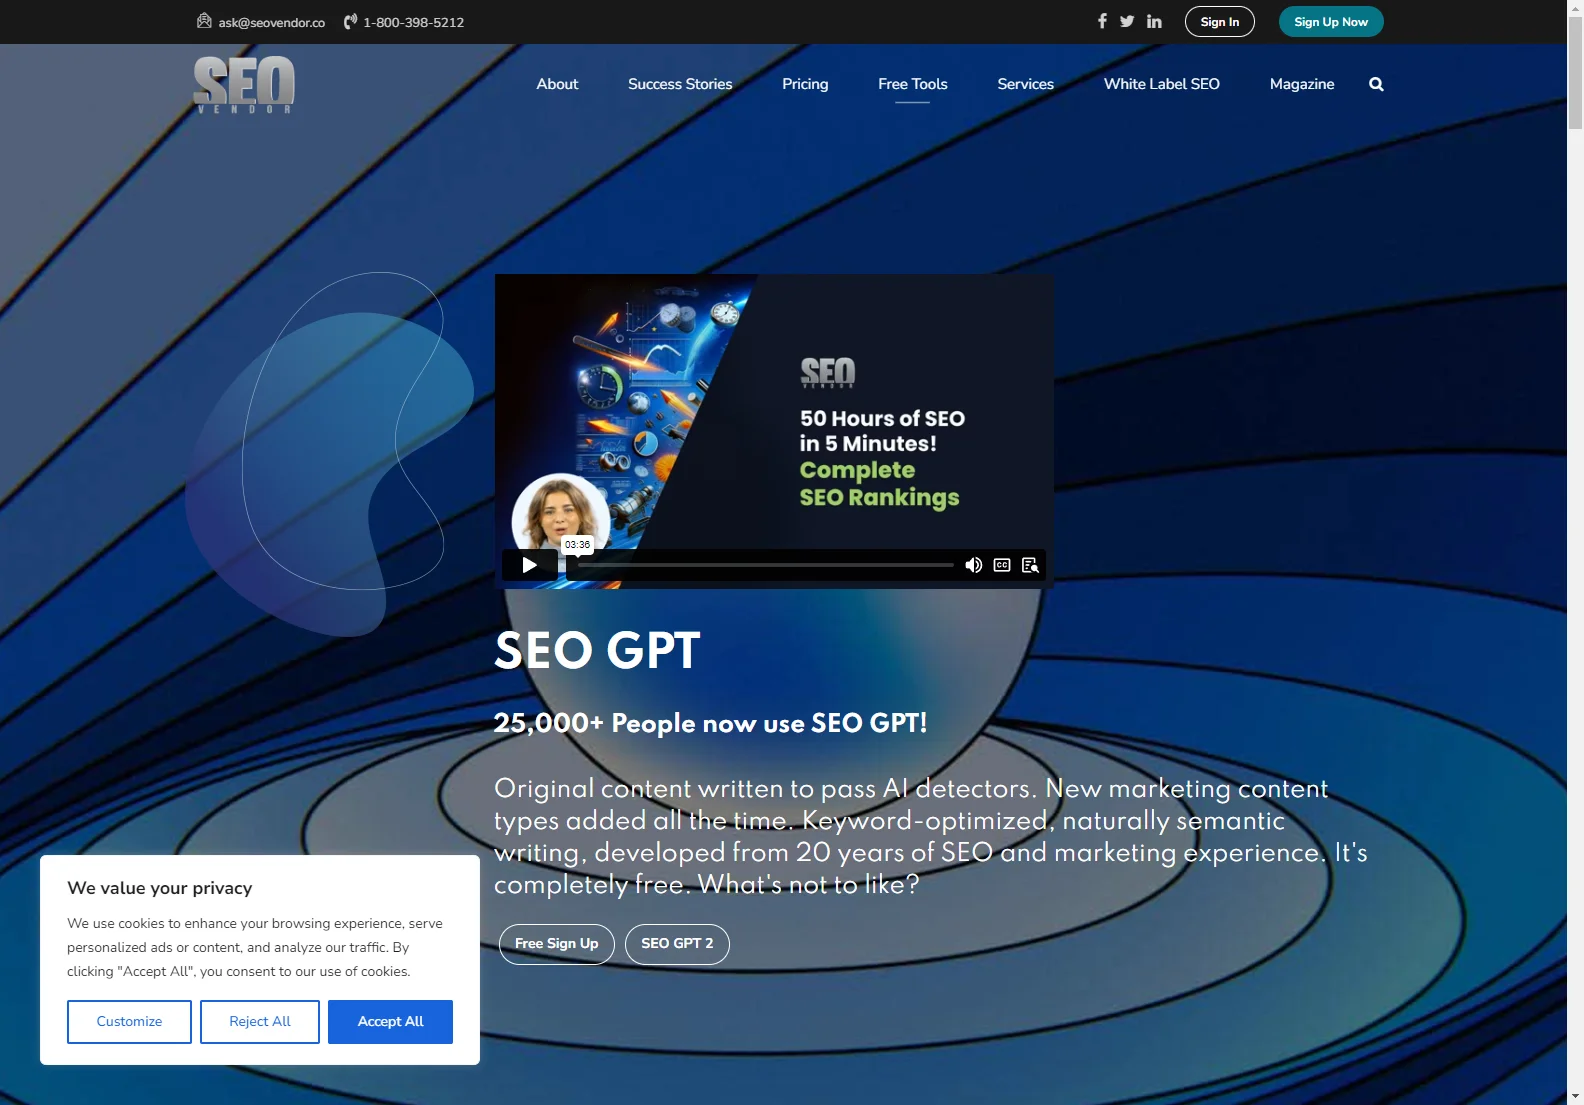This screenshot has width=1584, height=1105.
Task: Click the SEO GPT 2 button
Action: coord(677,944)
